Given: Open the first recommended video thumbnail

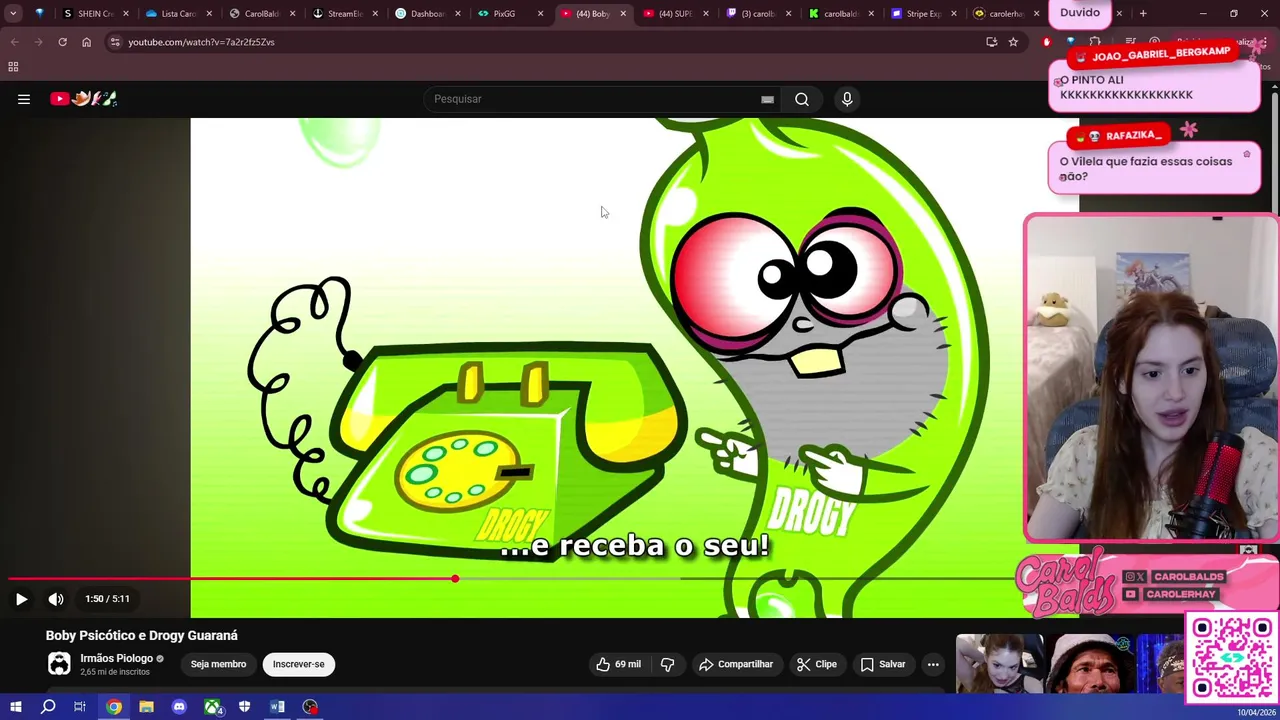Looking at the screenshot, I should point(999,664).
